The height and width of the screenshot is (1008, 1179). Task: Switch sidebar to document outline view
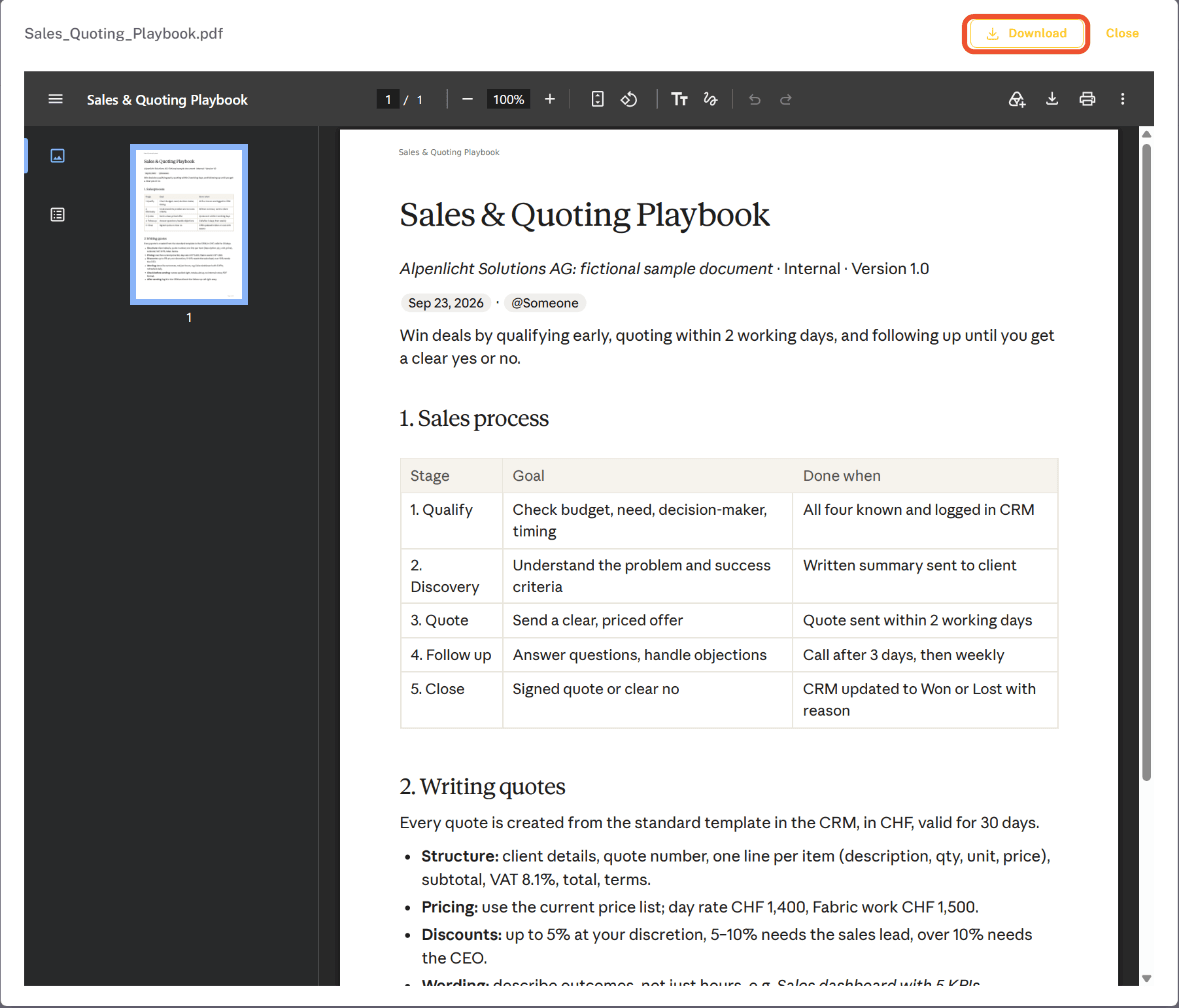click(x=57, y=215)
